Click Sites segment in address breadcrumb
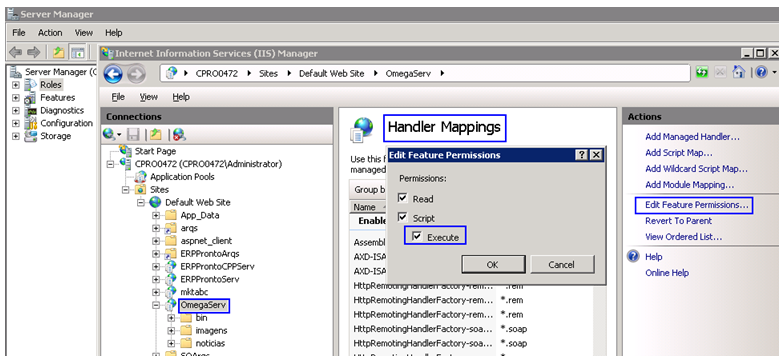 [269, 73]
